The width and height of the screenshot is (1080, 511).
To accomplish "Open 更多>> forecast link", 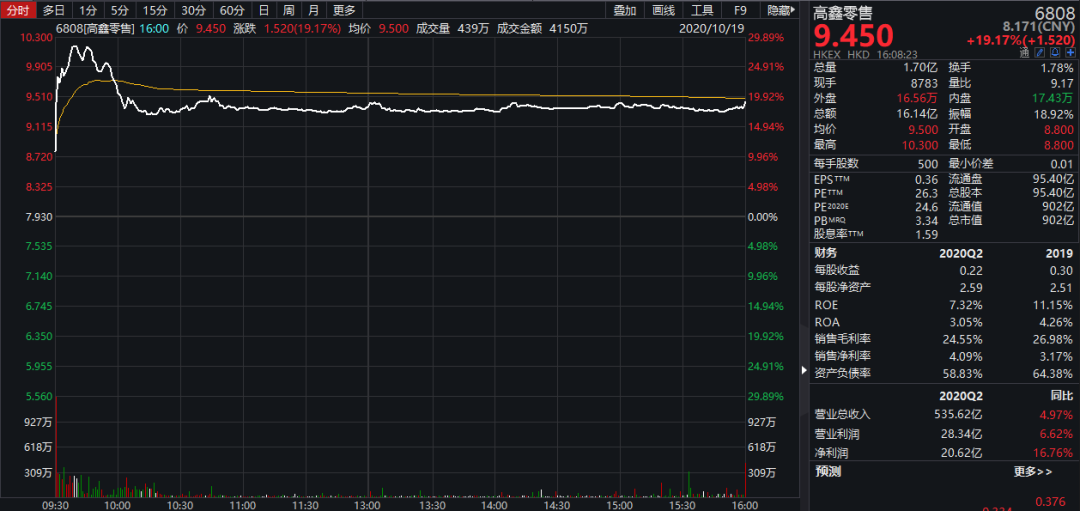I will (1032, 471).
